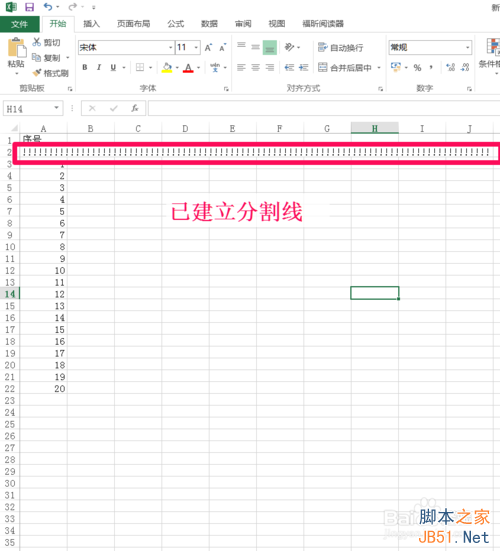Open the Foxit Reader (福昕阅读器) tab
The width and height of the screenshot is (500, 551).
323,24
